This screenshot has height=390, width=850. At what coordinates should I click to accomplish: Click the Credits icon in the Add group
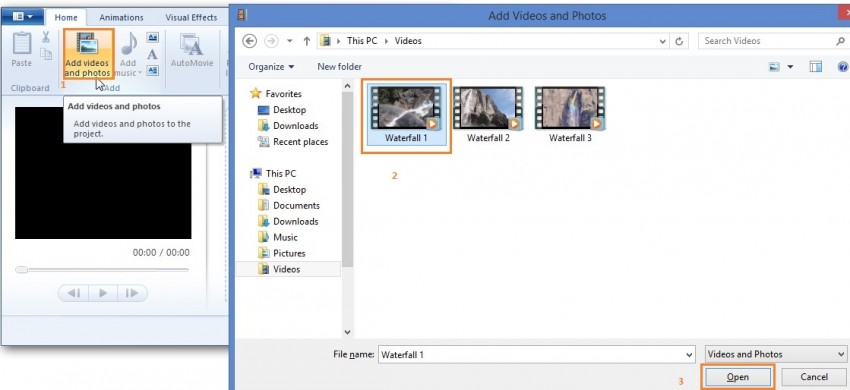point(153,70)
